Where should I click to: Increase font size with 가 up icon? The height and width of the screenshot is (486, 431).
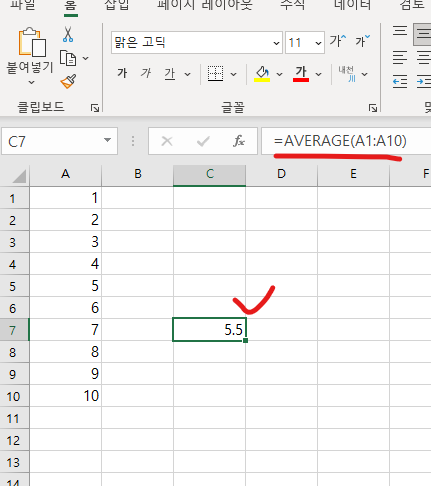pos(338,41)
